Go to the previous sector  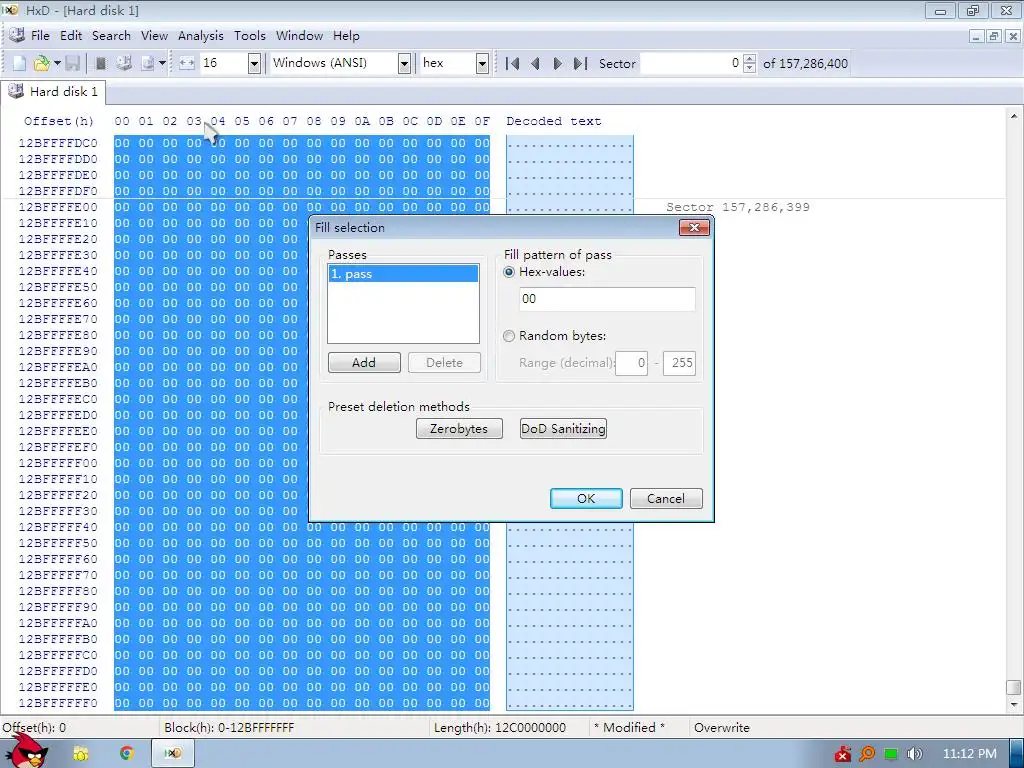536,63
